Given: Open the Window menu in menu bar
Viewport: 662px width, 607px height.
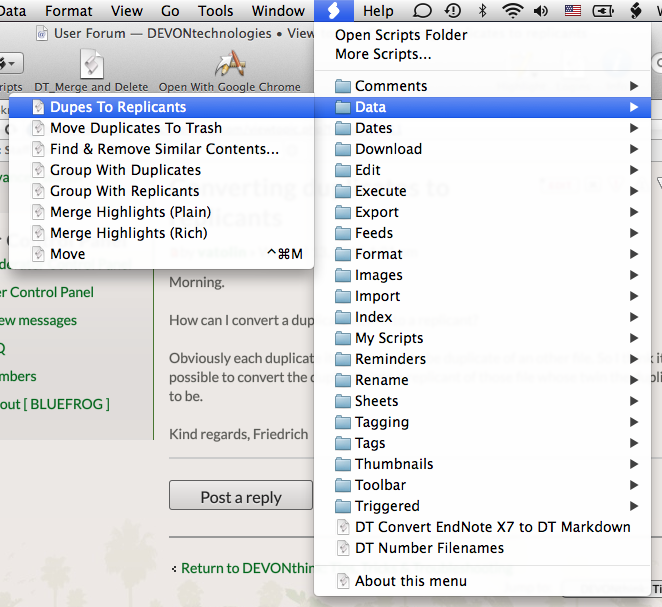Looking at the screenshot, I should click(x=278, y=11).
